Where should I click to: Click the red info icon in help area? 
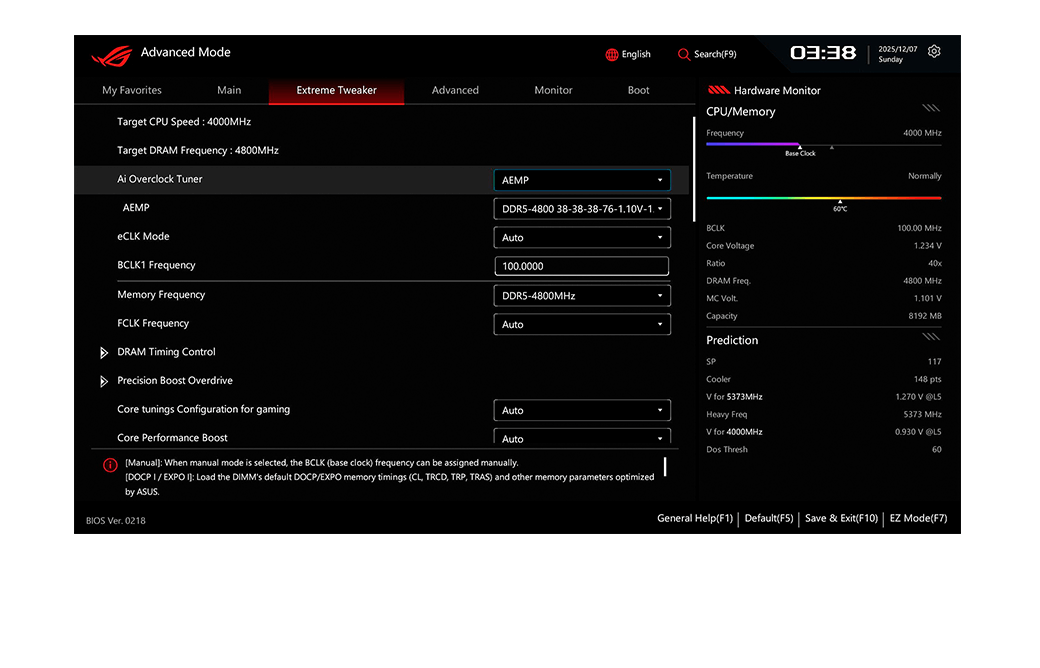(x=110, y=465)
